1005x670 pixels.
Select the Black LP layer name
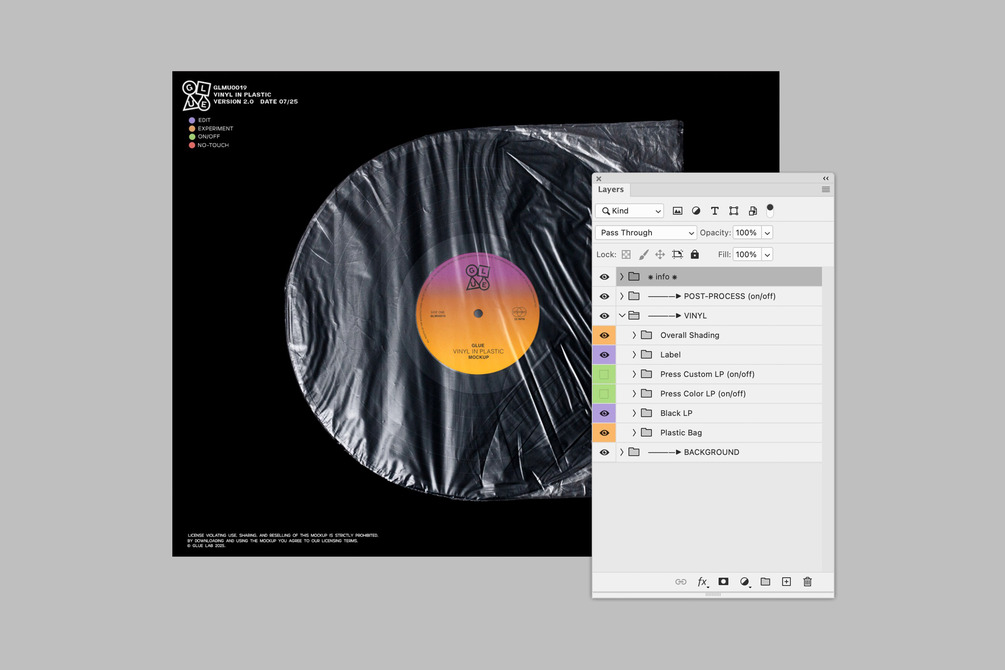676,413
